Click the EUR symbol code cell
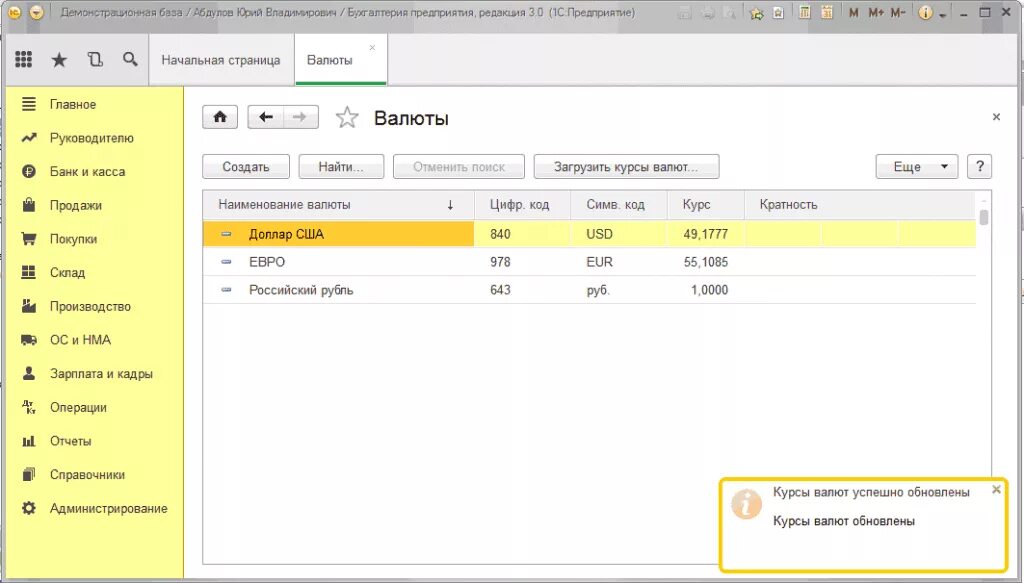1024x583 pixels. click(618, 262)
